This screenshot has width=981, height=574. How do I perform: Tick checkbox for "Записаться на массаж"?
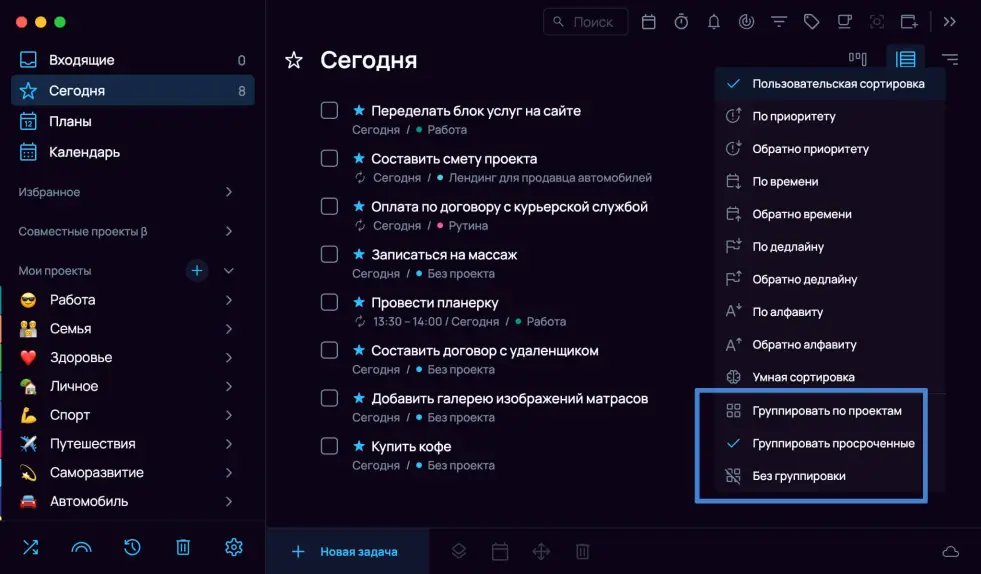pos(329,254)
